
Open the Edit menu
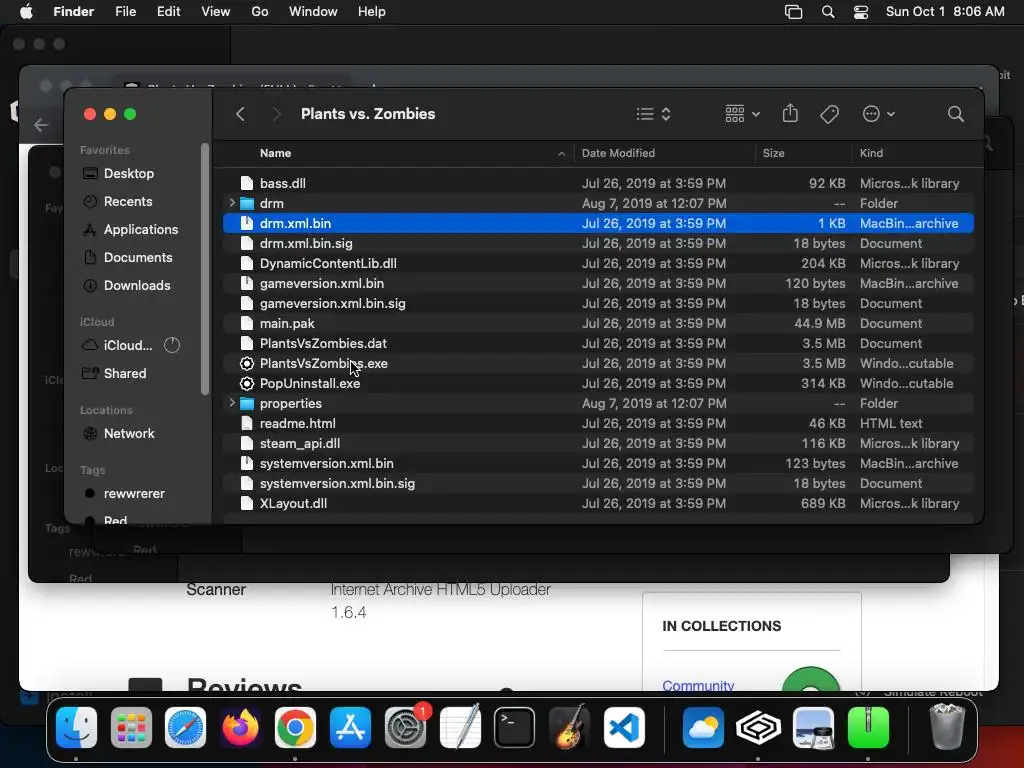coord(168,12)
